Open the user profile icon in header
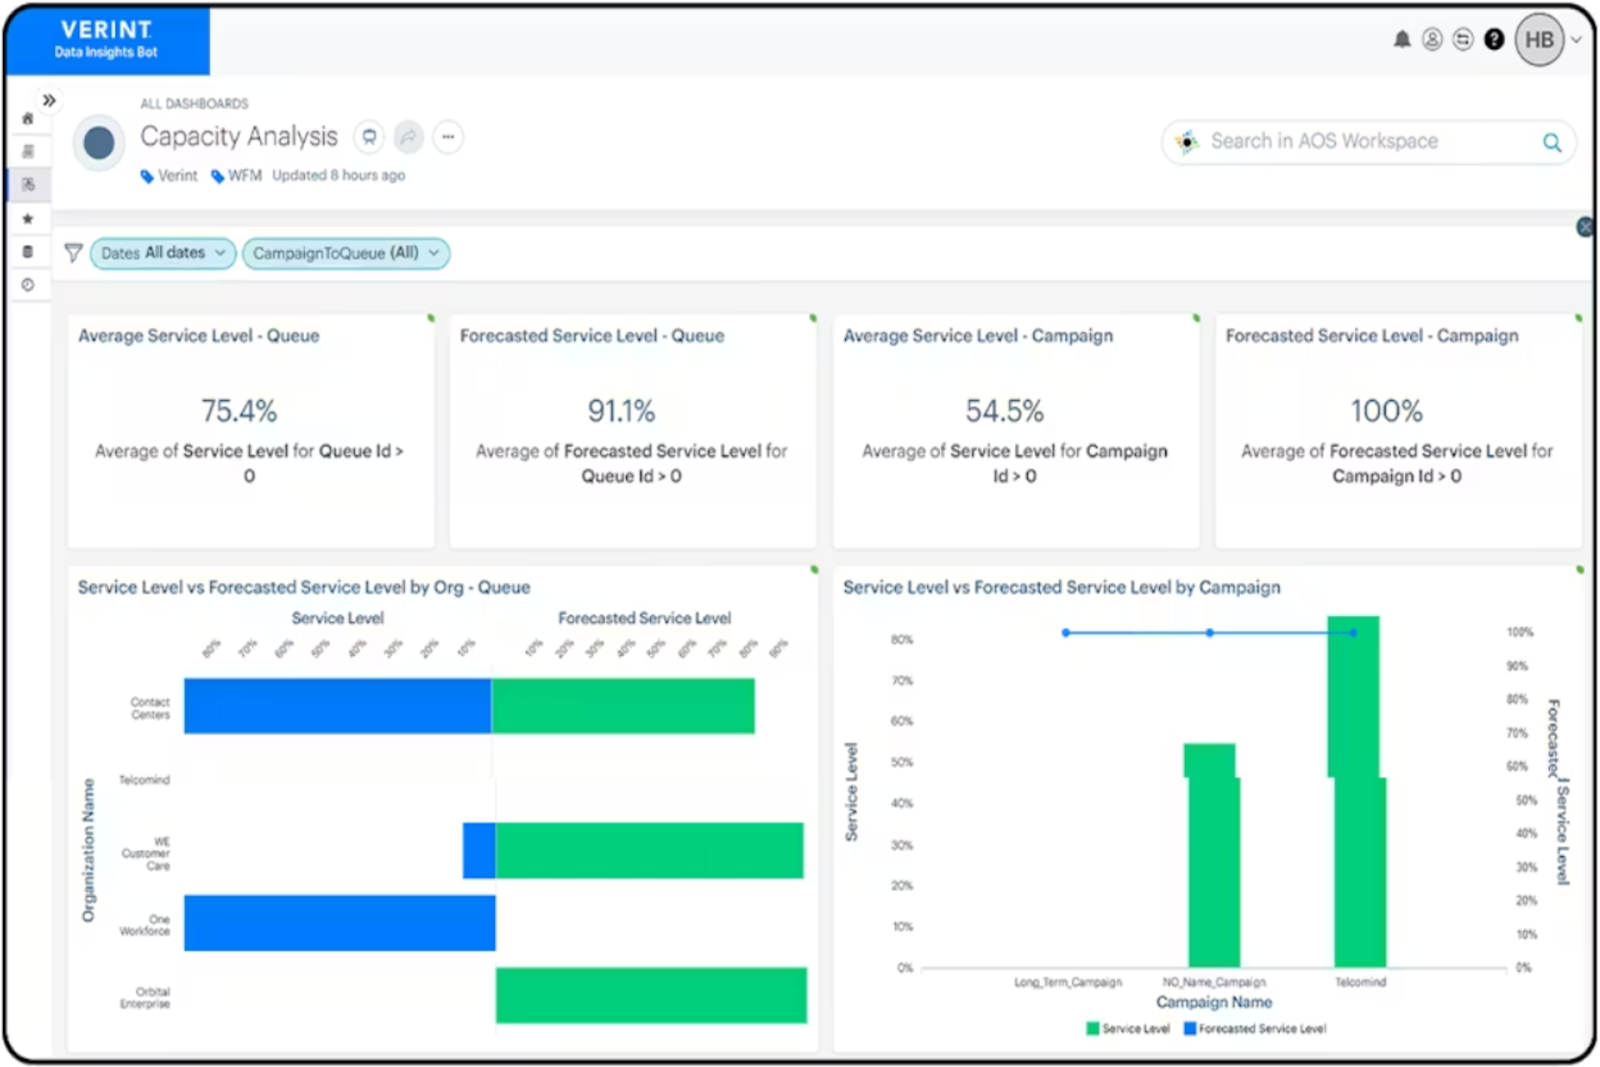The width and height of the screenshot is (1600, 1067). click(1432, 39)
